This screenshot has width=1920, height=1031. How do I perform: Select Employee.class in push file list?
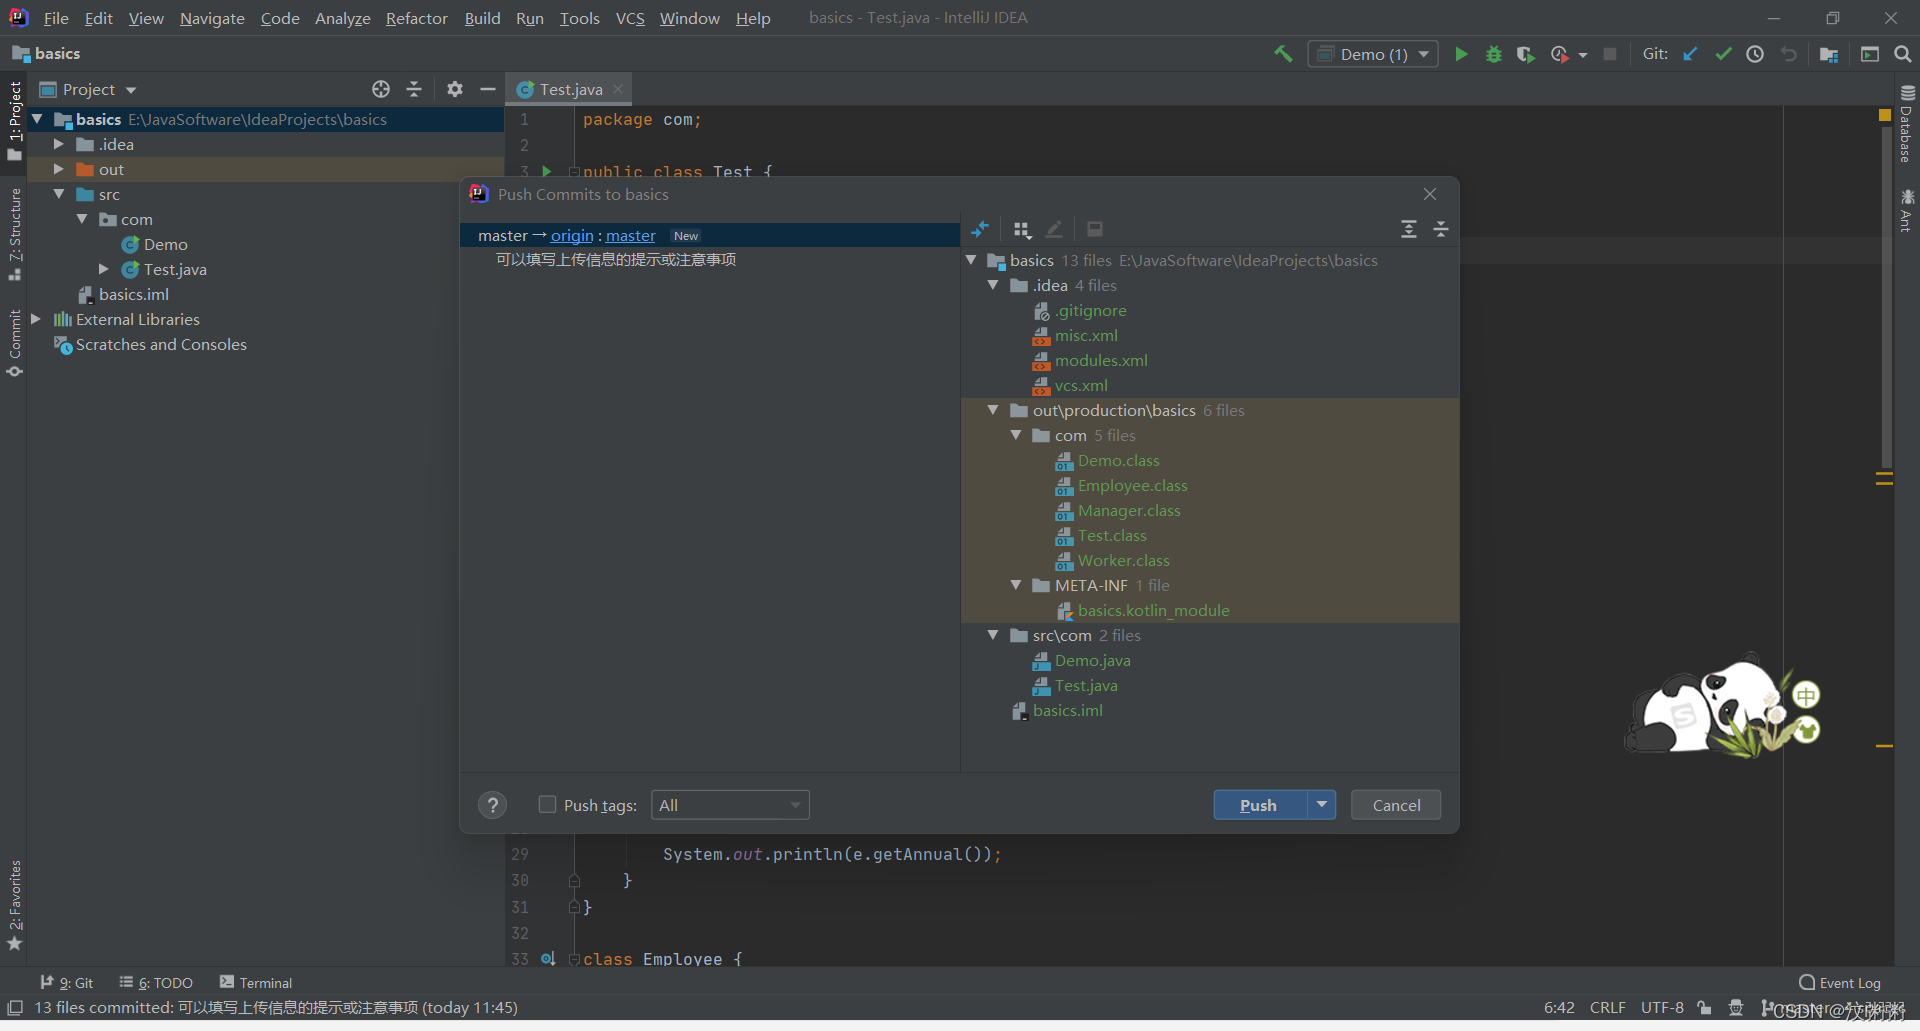pyautogui.click(x=1132, y=486)
